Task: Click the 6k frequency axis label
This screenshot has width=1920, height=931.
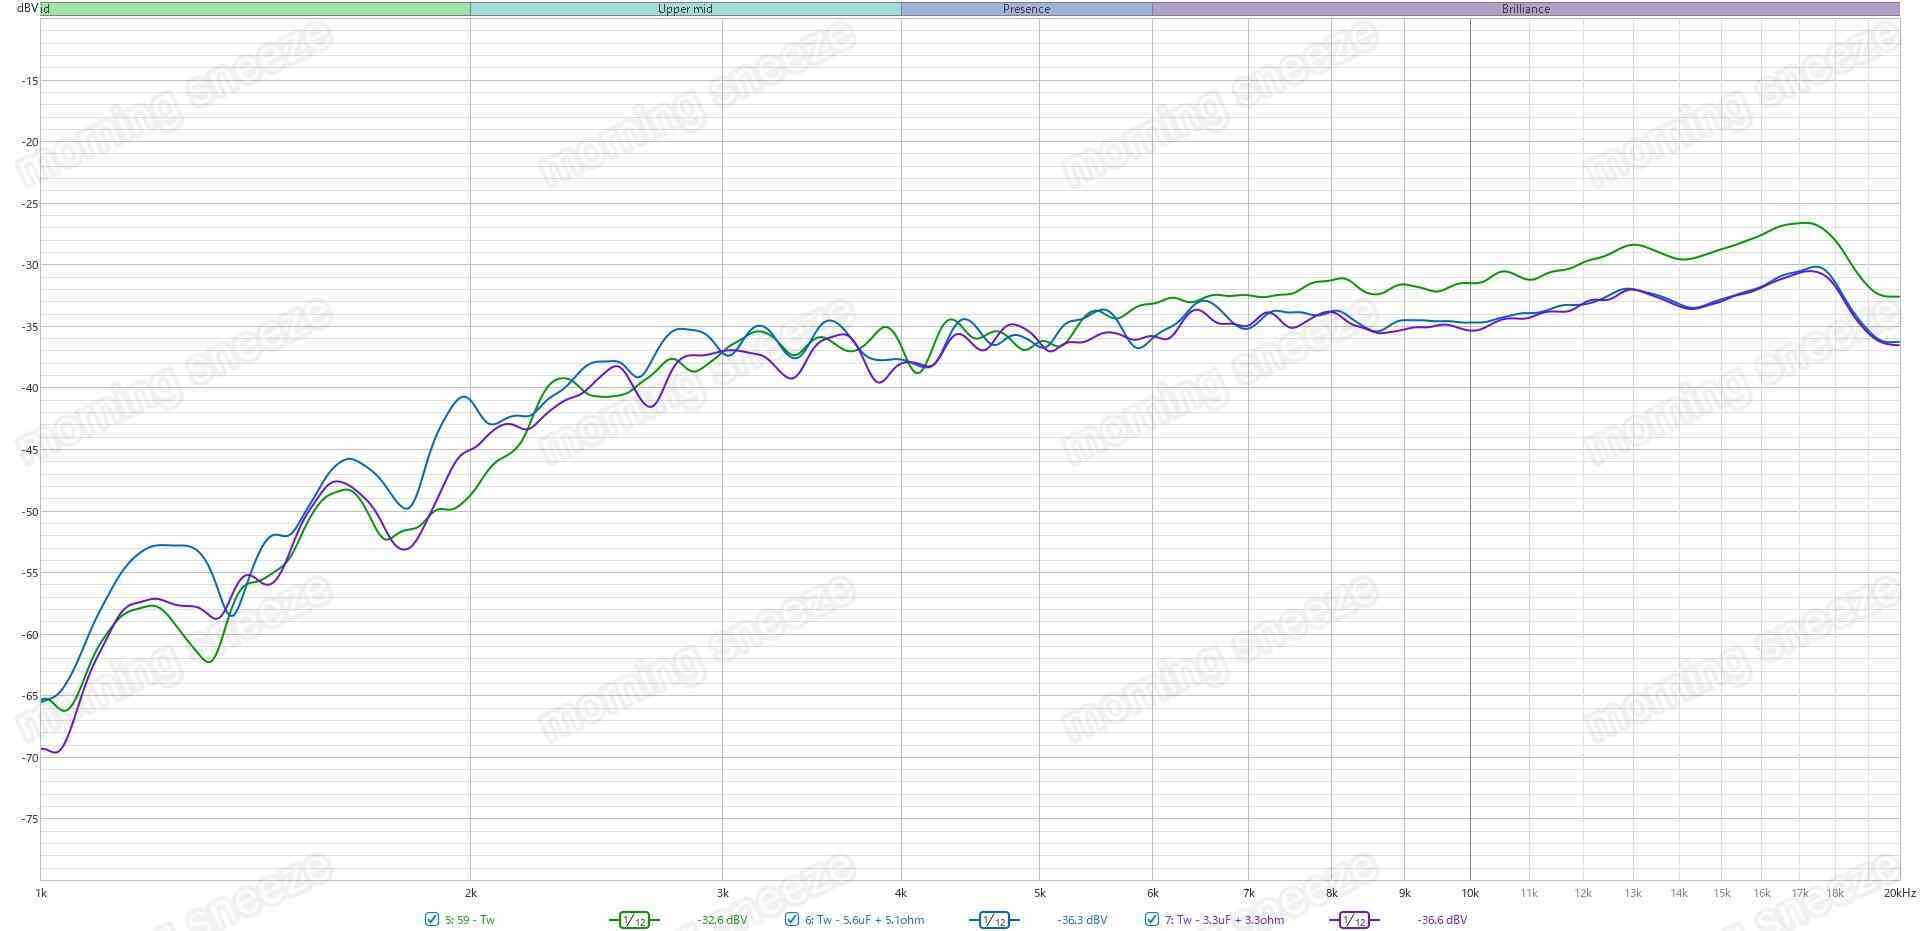Action: pyautogui.click(x=1152, y=893)
